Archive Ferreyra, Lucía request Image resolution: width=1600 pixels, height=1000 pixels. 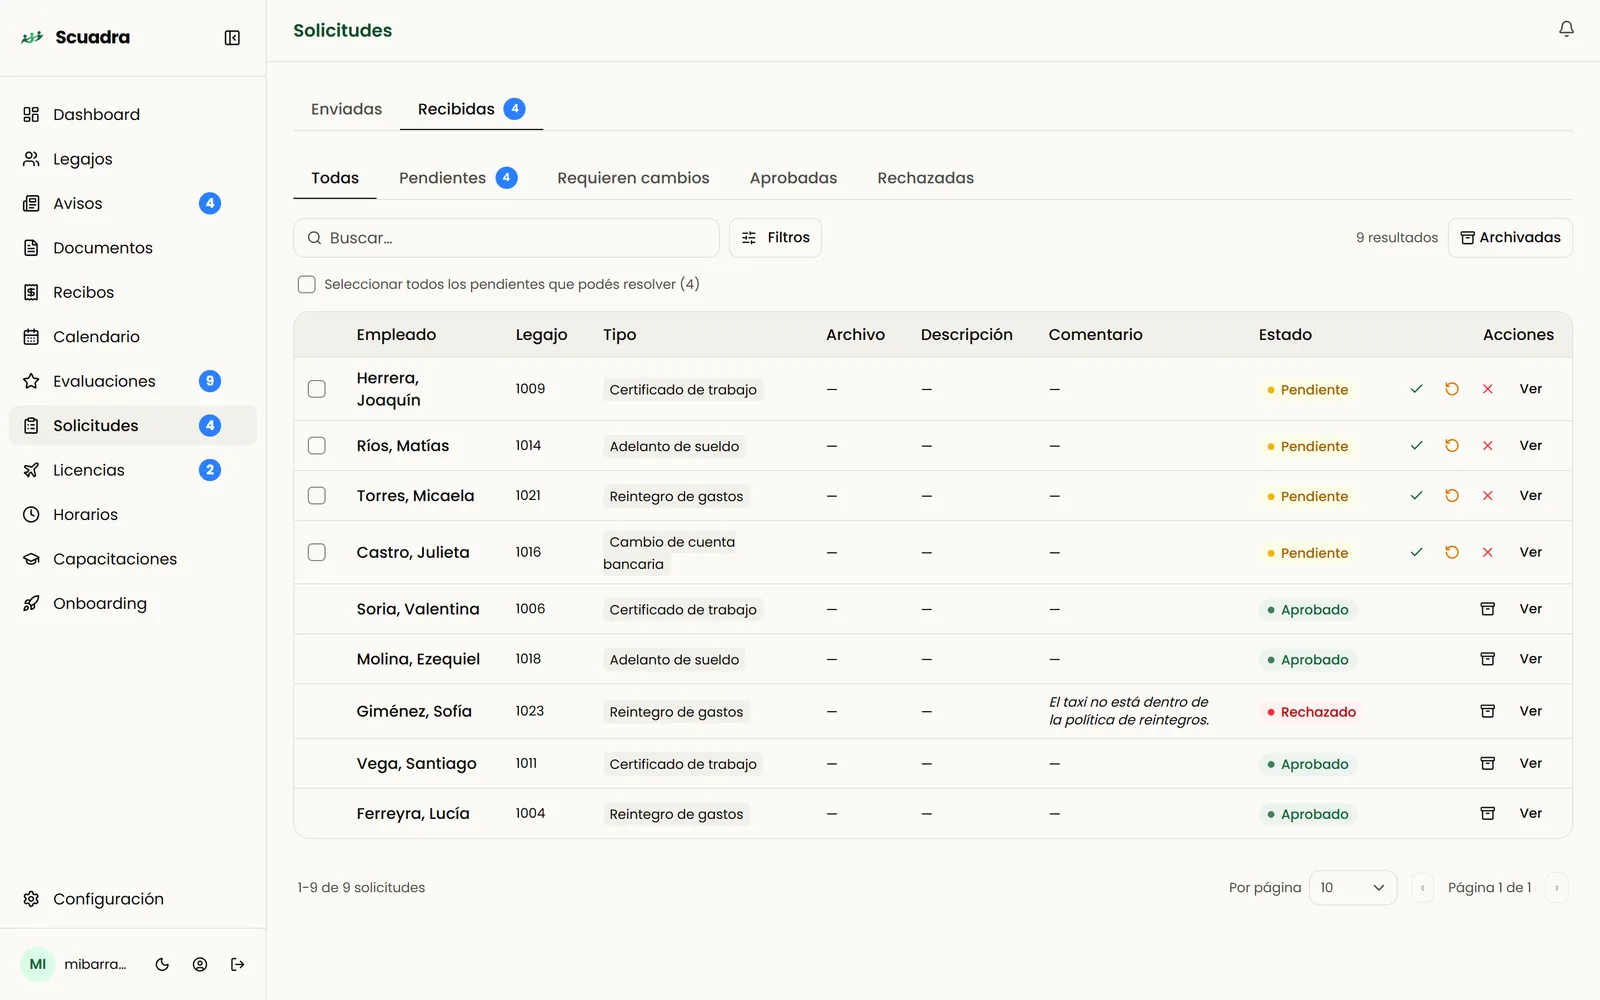(x=1487, y=813)
